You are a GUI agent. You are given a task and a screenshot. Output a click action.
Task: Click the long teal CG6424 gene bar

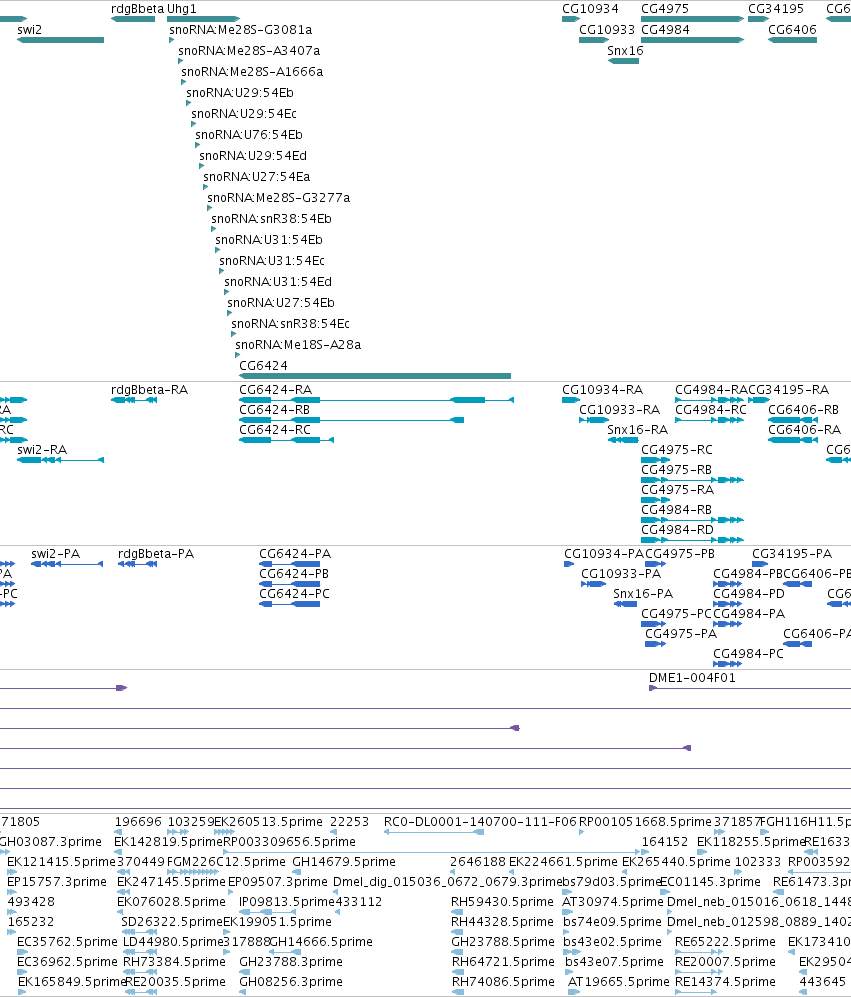[x=375, y=376]
